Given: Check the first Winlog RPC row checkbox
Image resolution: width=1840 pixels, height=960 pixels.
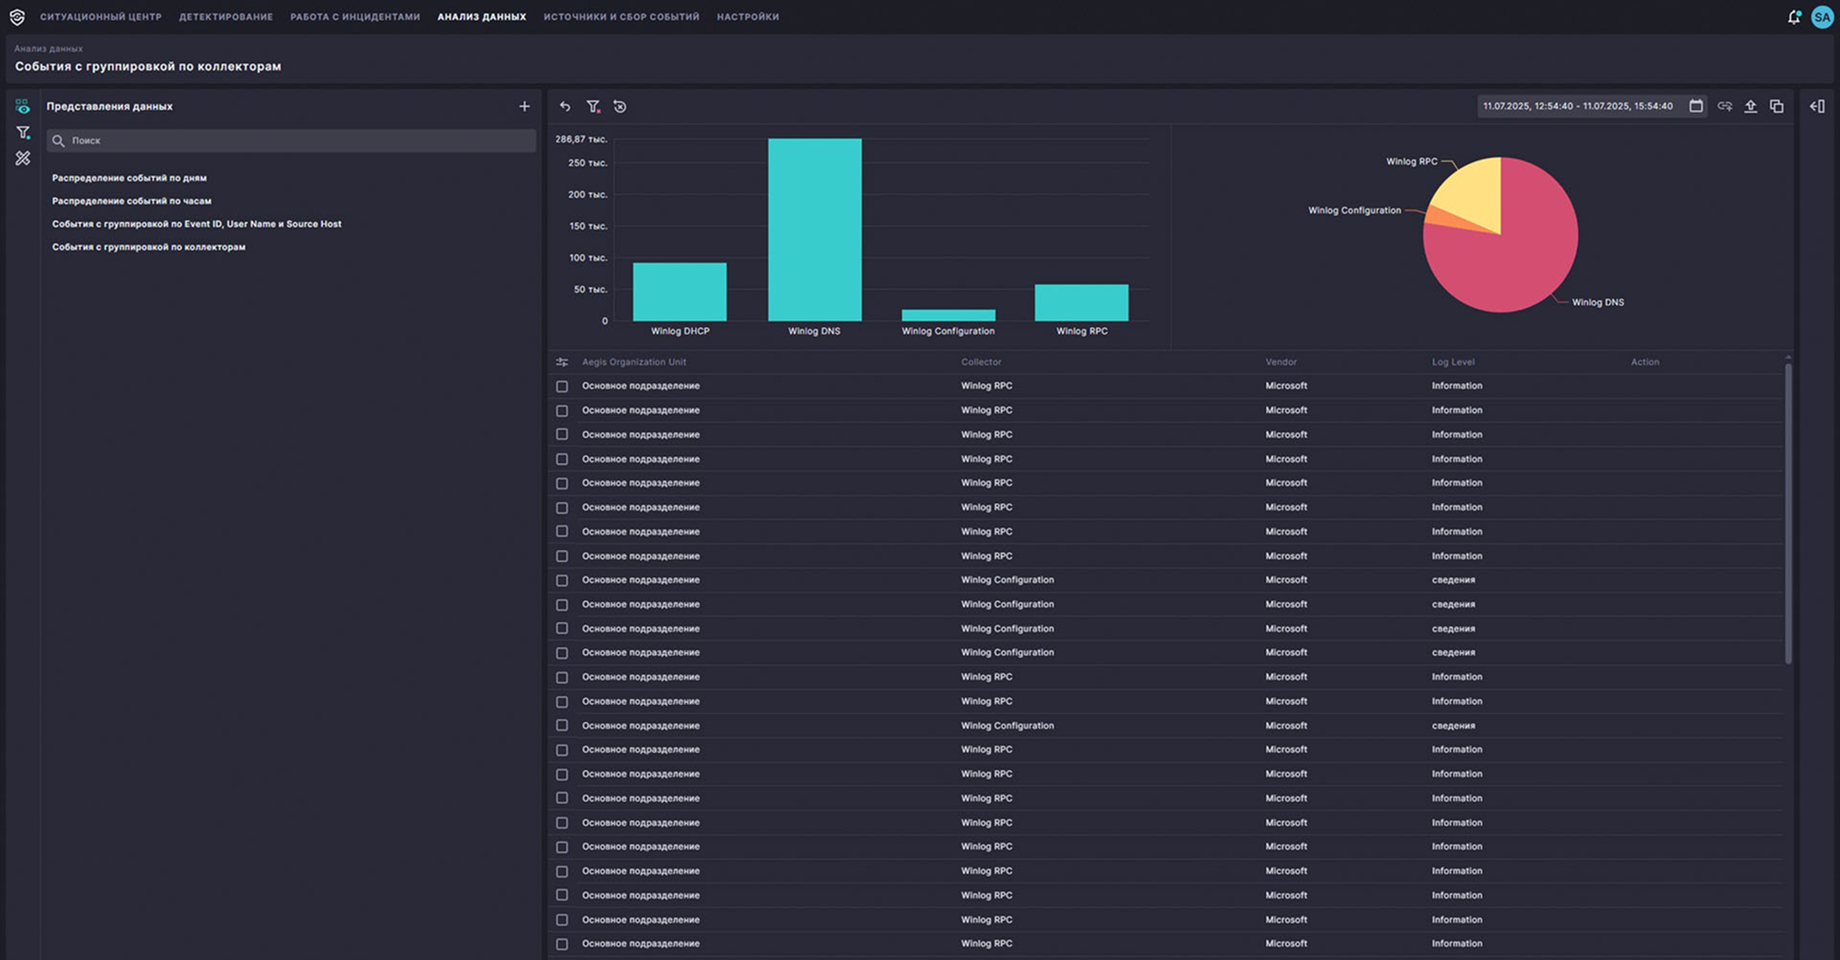Looking at the screenshot, I should coord(562,386).
